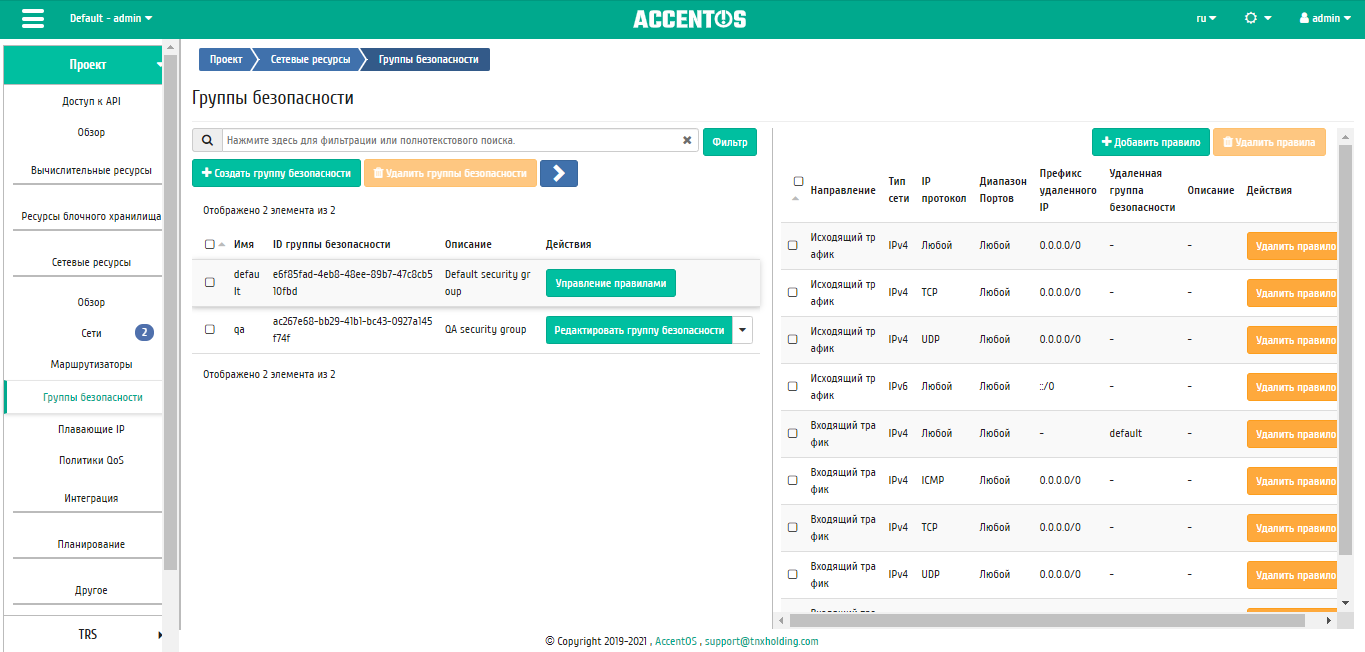
Task: Sort the security groups by Имя column
Action: tap(243, 244)
